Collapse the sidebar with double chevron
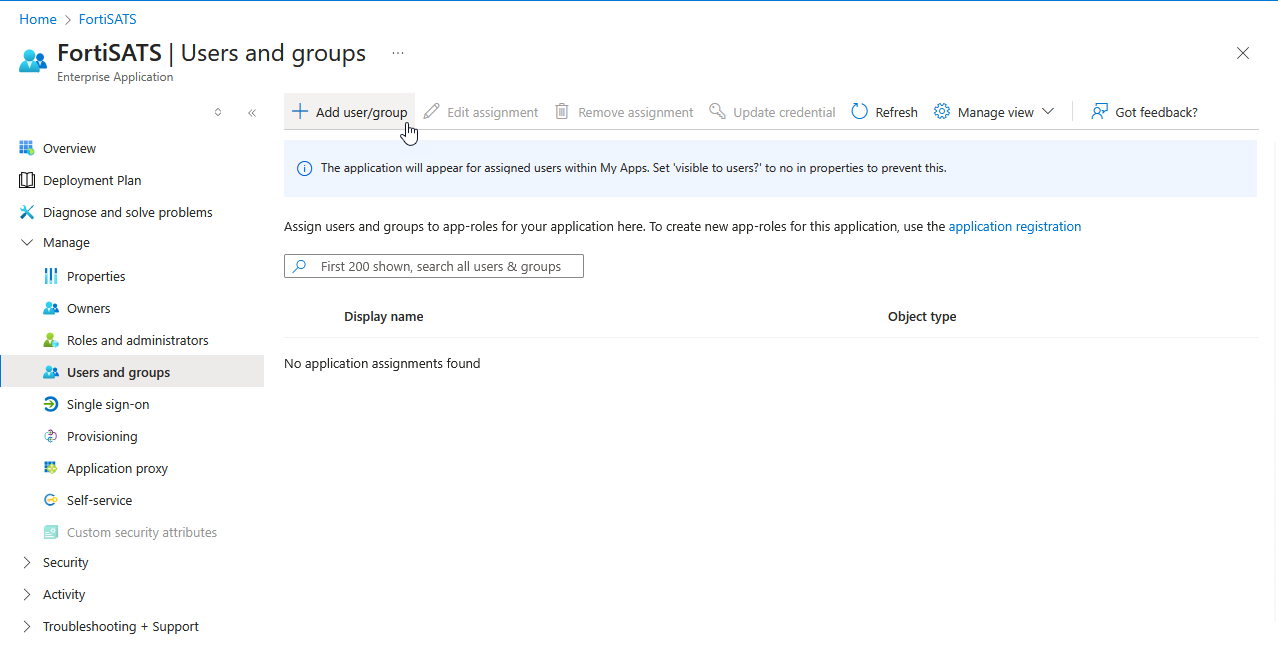1278x651 pixels. pos(252,112)
